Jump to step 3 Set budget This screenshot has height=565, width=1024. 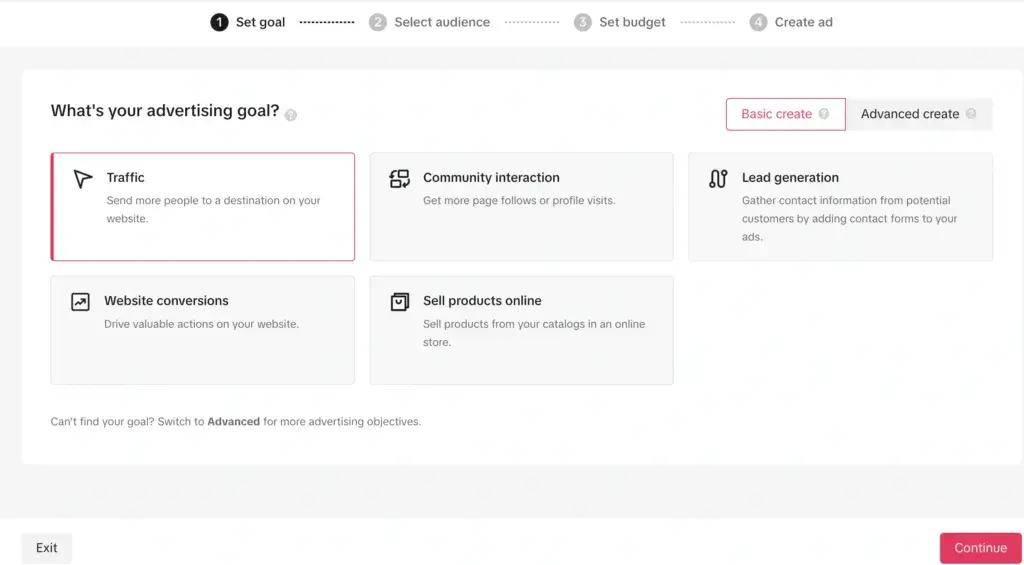pyautogui.click(x=621, y=22)
